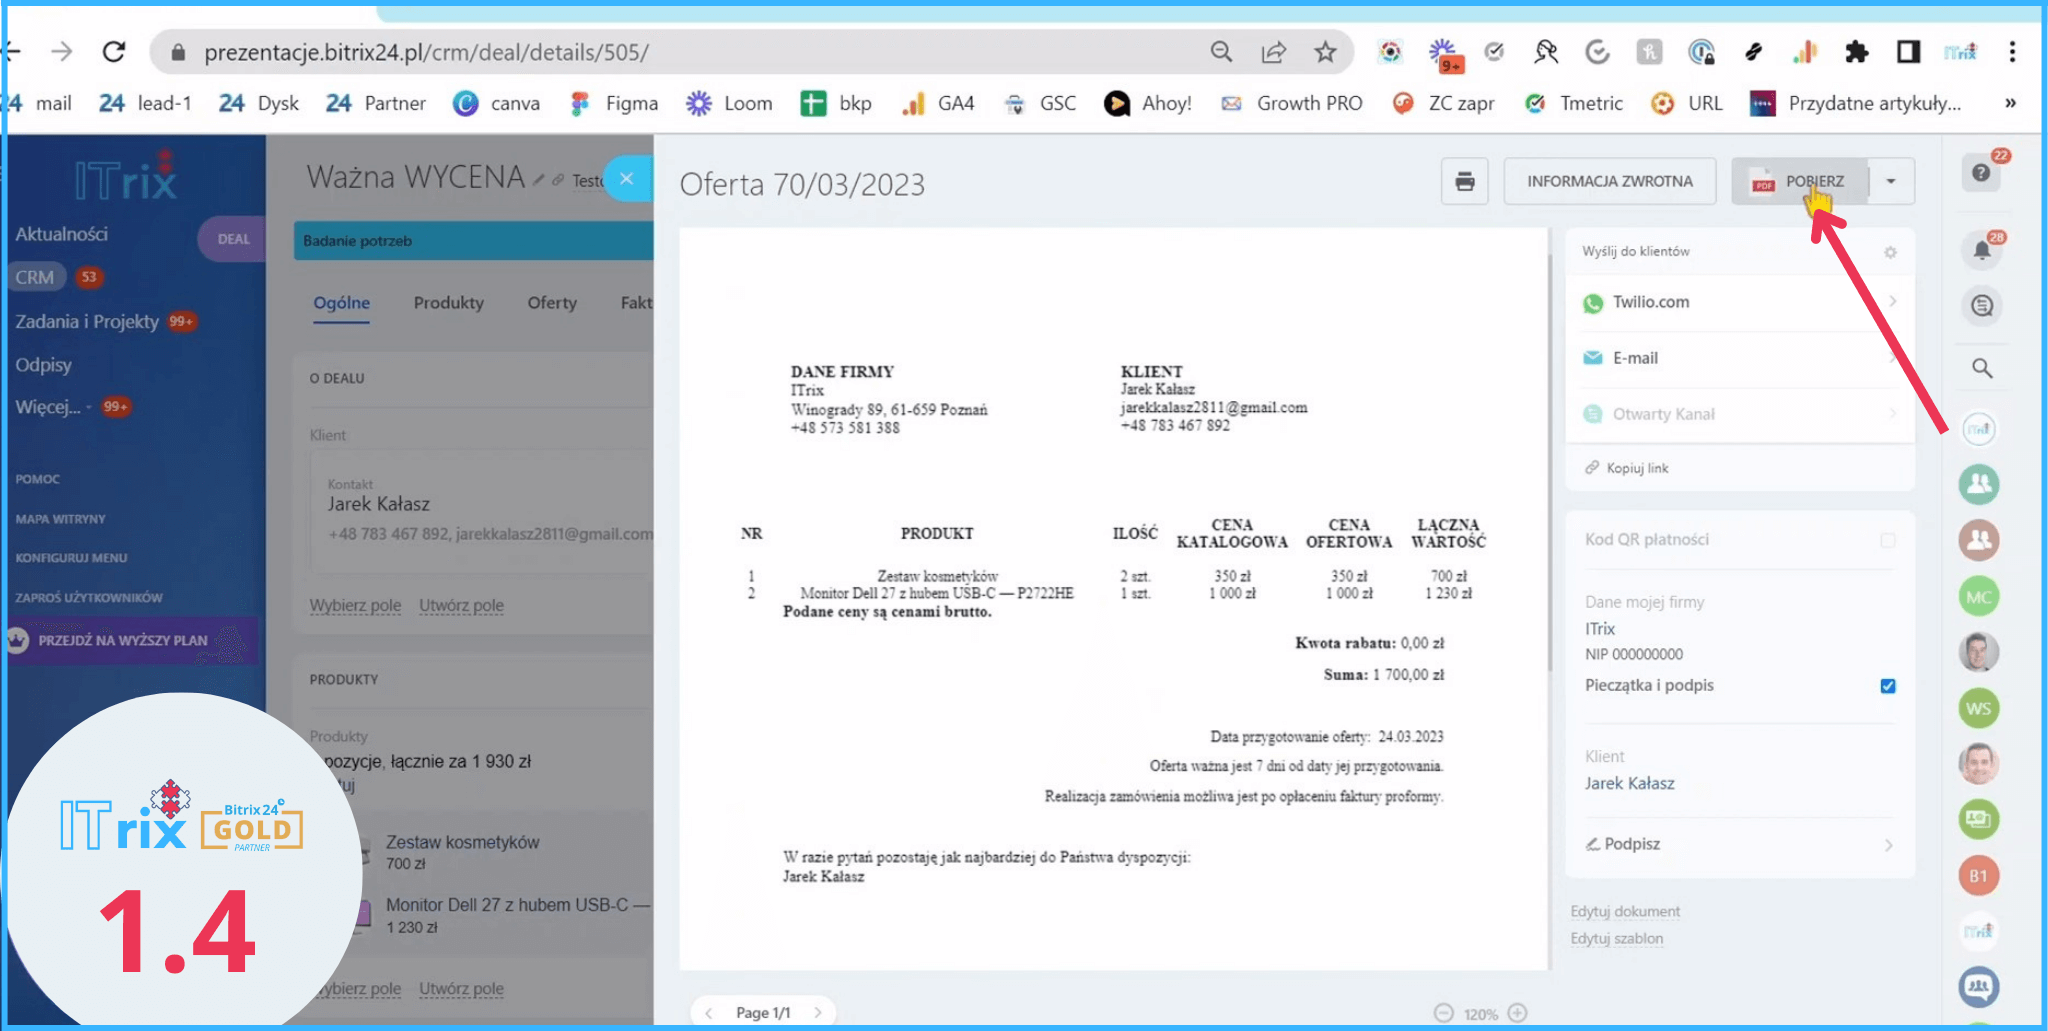Click the Kopiuj link option
The image size is (2048, 1031).
click(1636, 468)
